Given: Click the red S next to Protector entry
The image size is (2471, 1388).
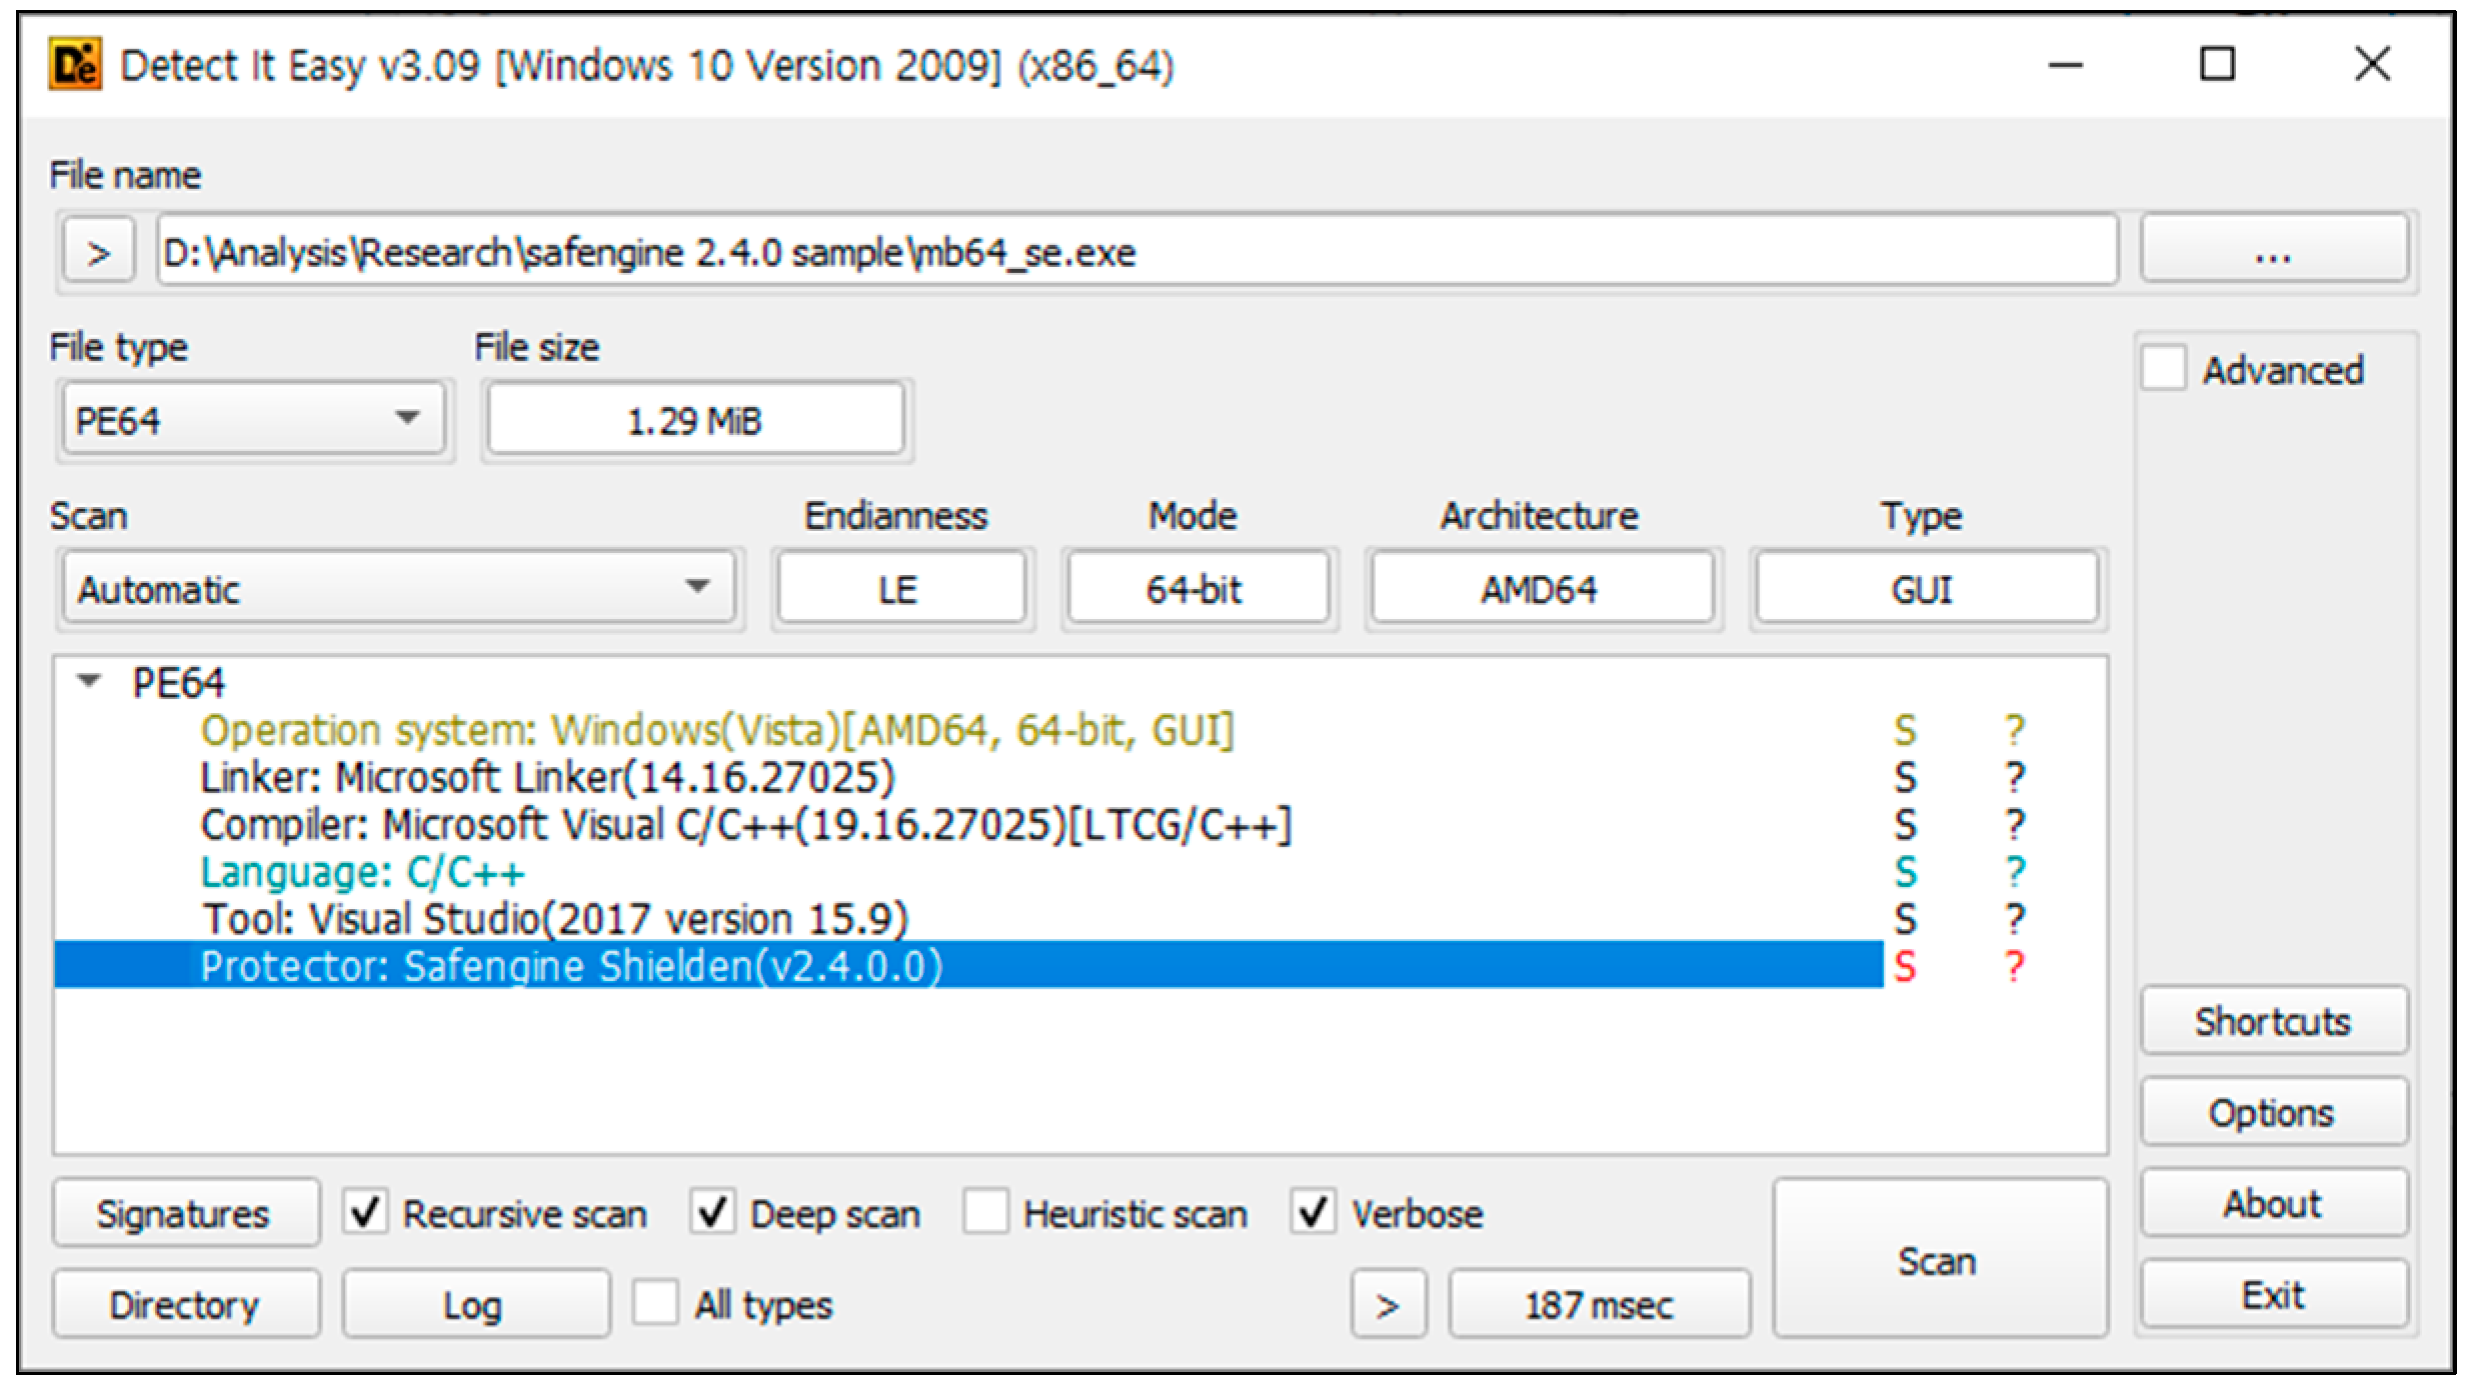Looking at the screenshot, I should coord(1904,966).
